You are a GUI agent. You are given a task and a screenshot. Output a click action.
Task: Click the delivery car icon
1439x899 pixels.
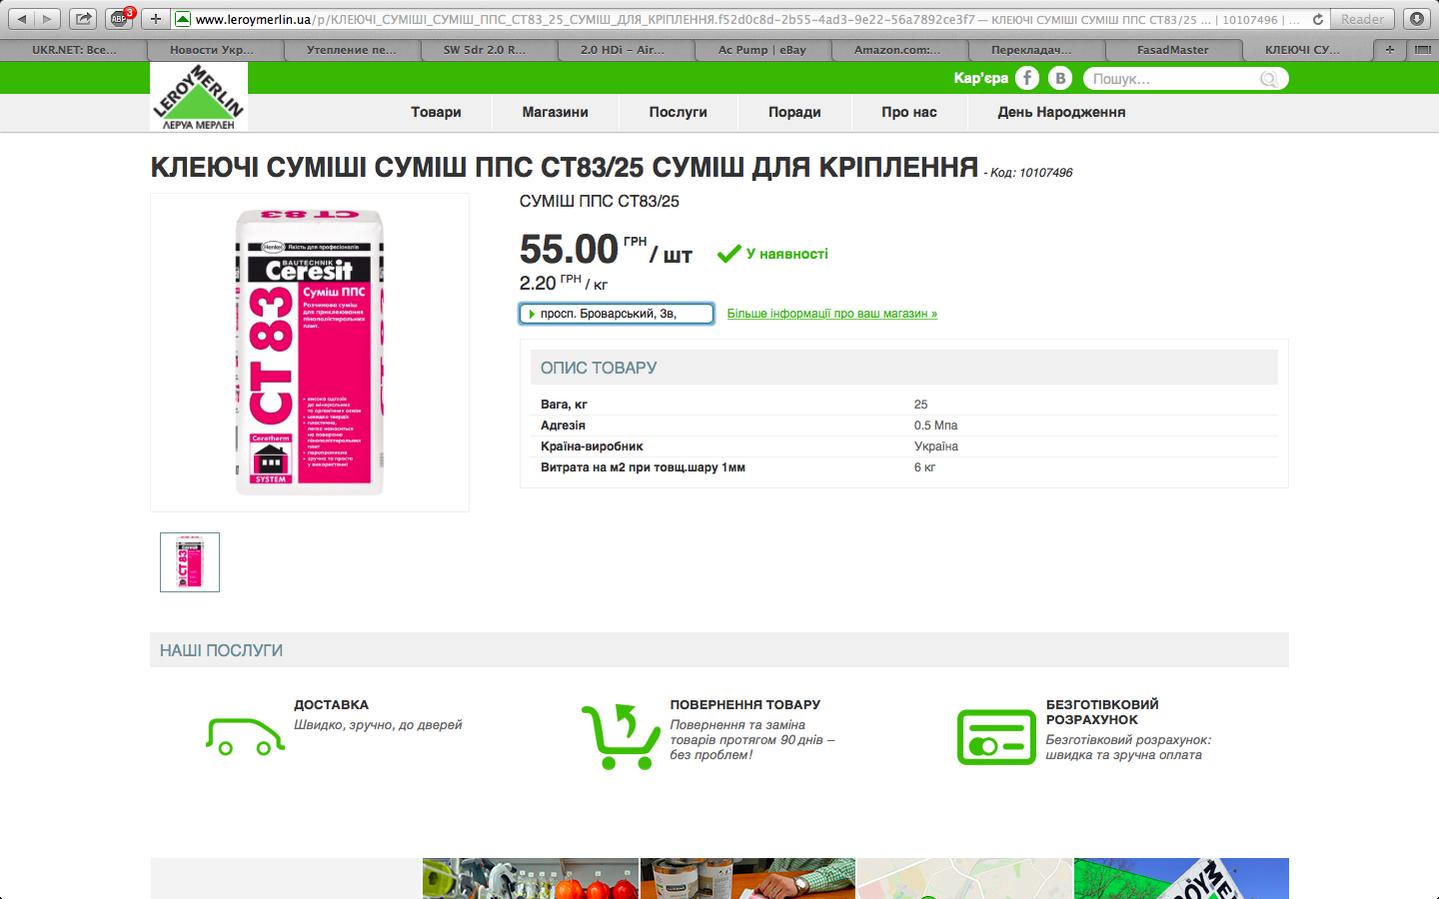coord(245,736)
